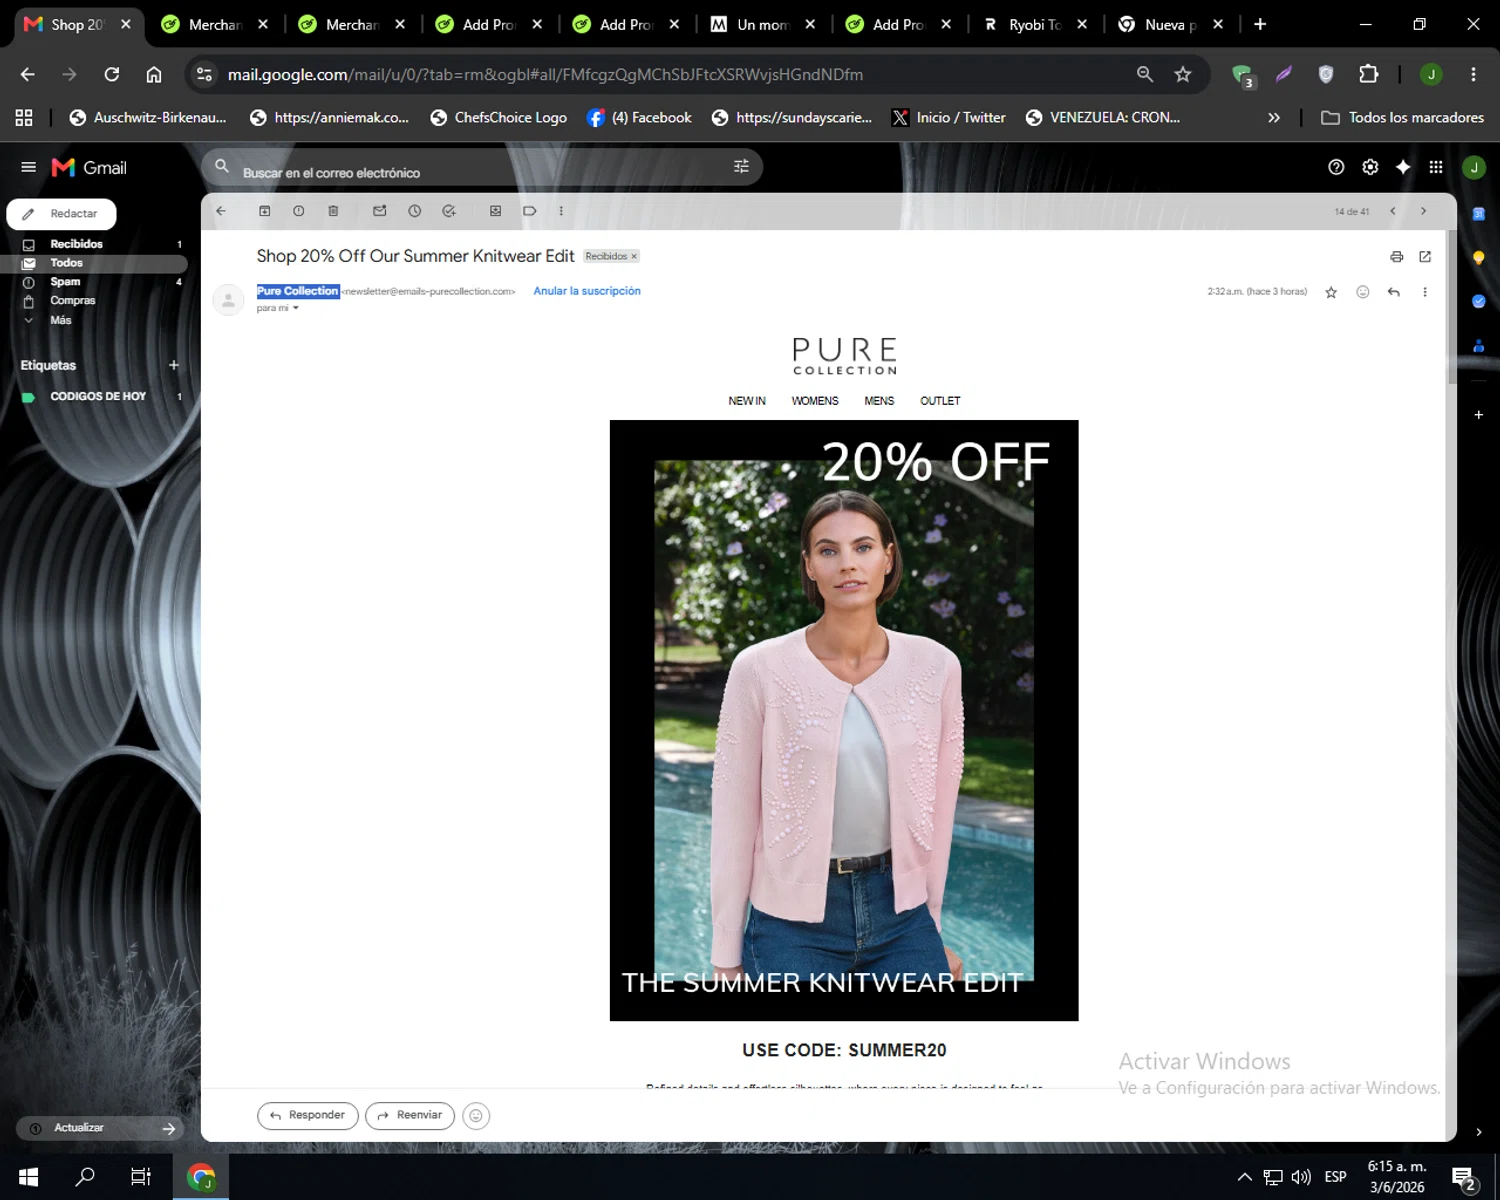The width and height of the screenshot is (1500, 1200).
Task: Open Gmail support help icon
Action: (1336, 167)
